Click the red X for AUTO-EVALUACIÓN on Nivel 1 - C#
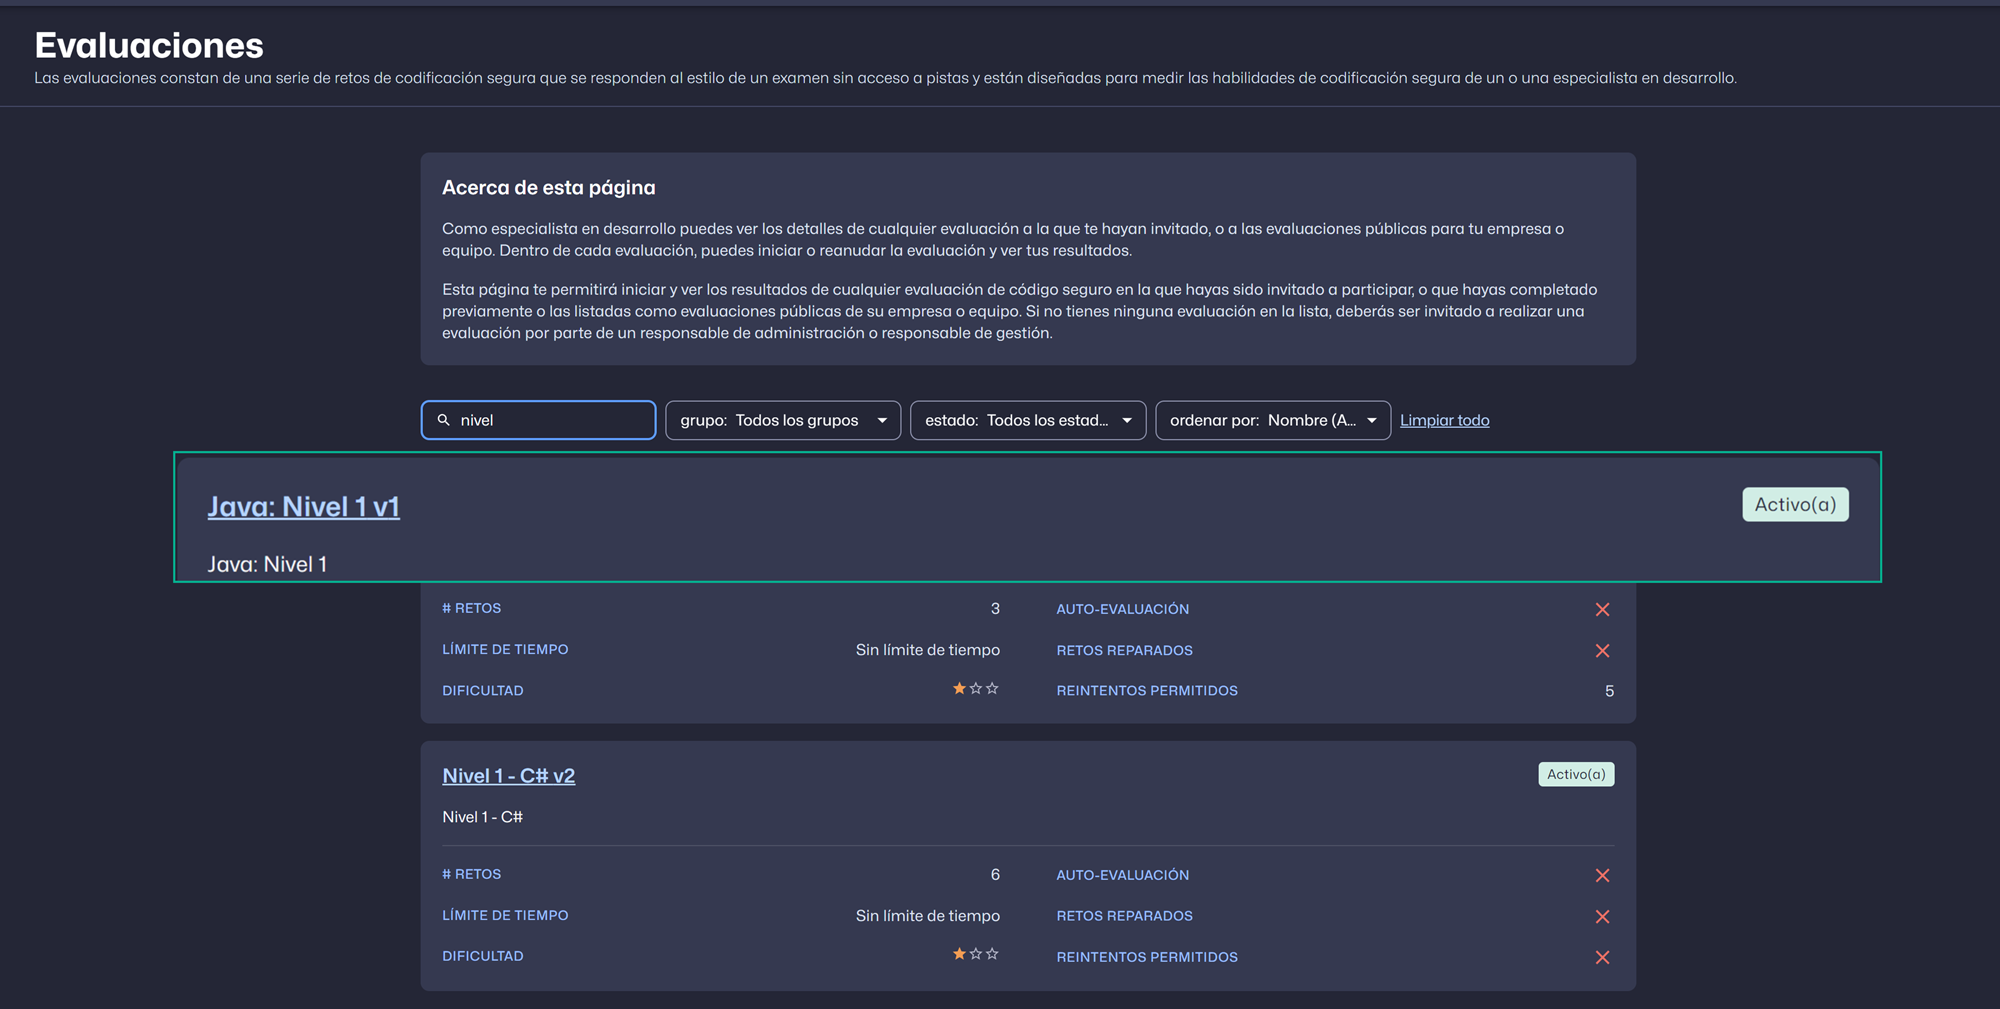 coord(1603,875)
